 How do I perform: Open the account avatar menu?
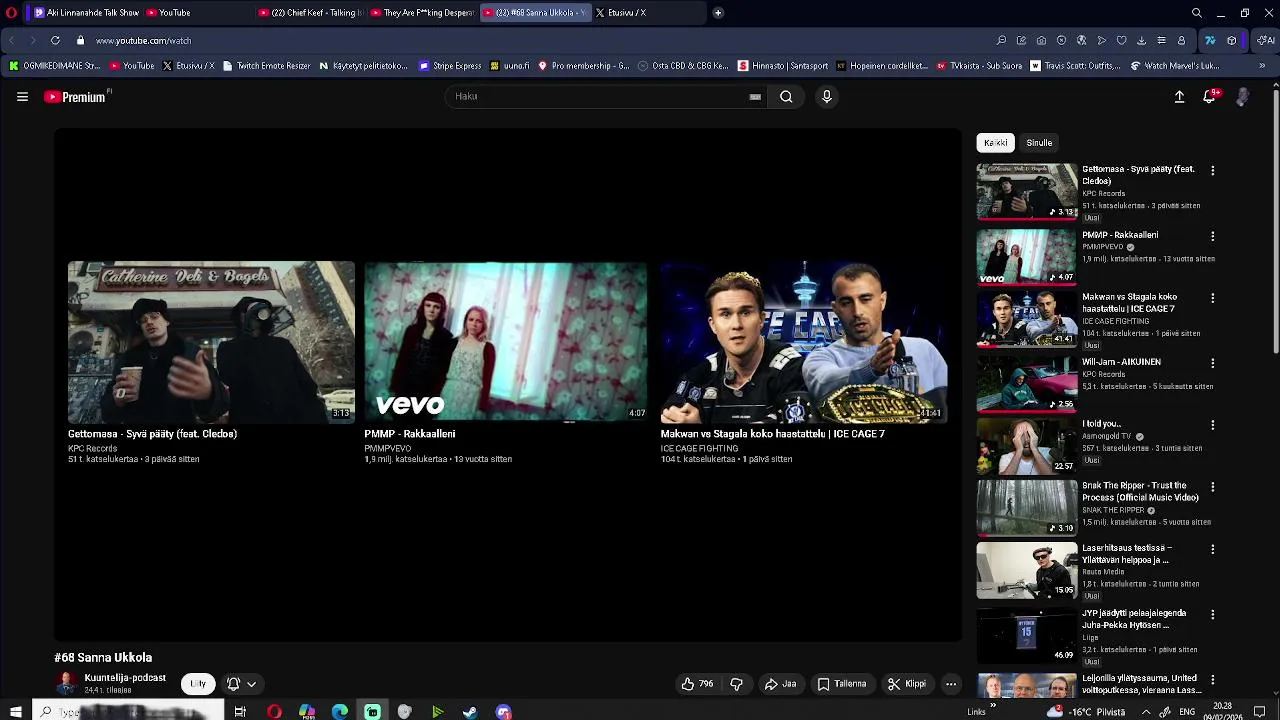[1242, 97]
